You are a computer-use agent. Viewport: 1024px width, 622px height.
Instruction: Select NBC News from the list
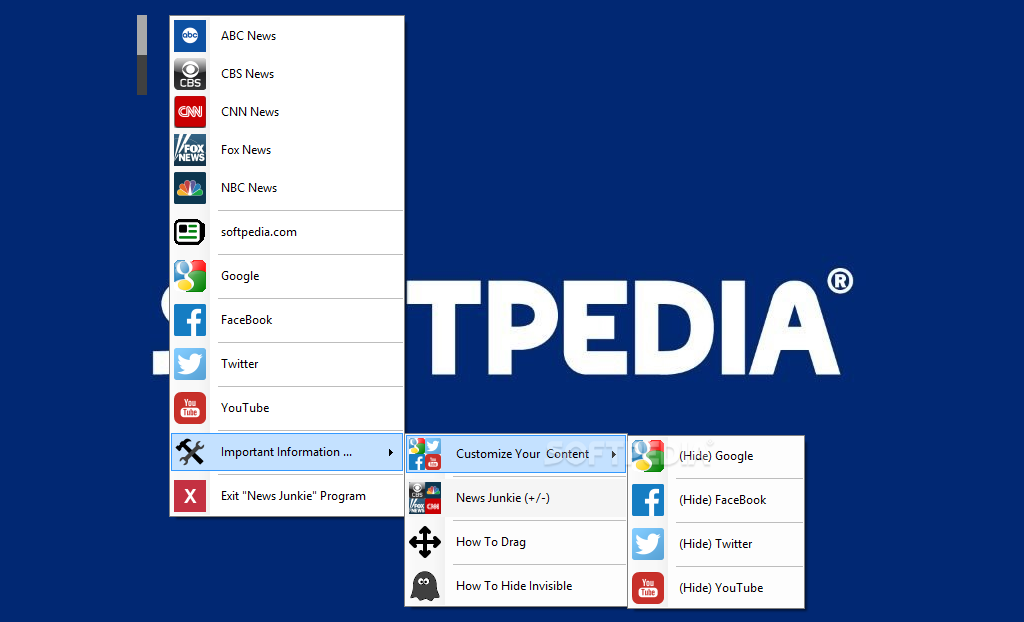pyautogui.click(x=287, y=188)
